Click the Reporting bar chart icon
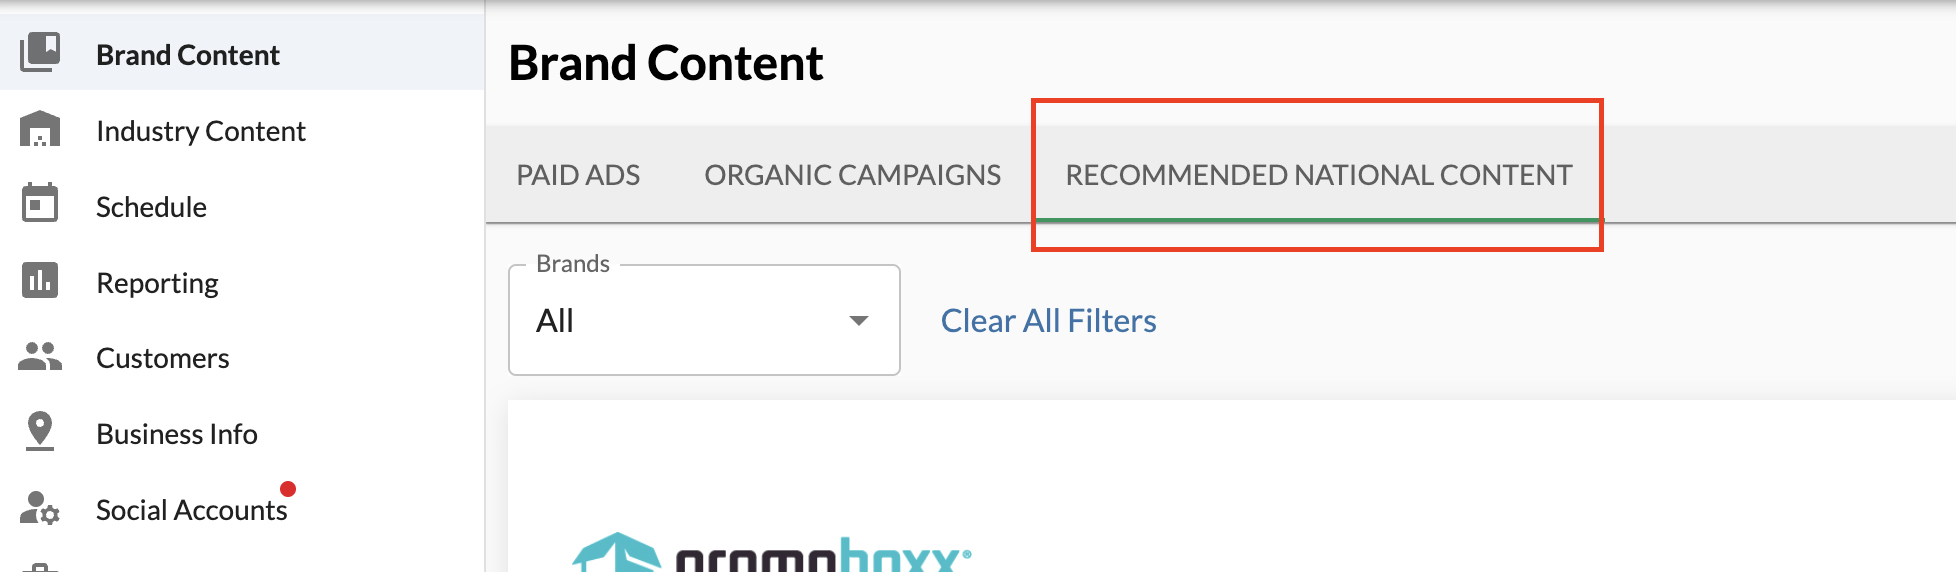The image size is (1956, 572). coord(40,281)
